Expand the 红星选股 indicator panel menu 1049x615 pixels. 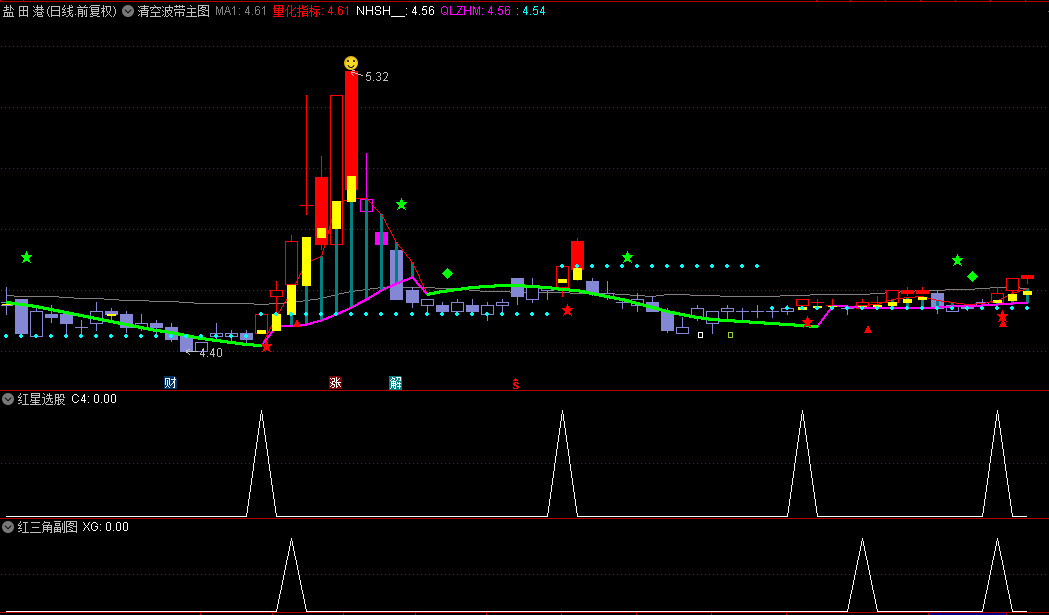coord(9,399)
